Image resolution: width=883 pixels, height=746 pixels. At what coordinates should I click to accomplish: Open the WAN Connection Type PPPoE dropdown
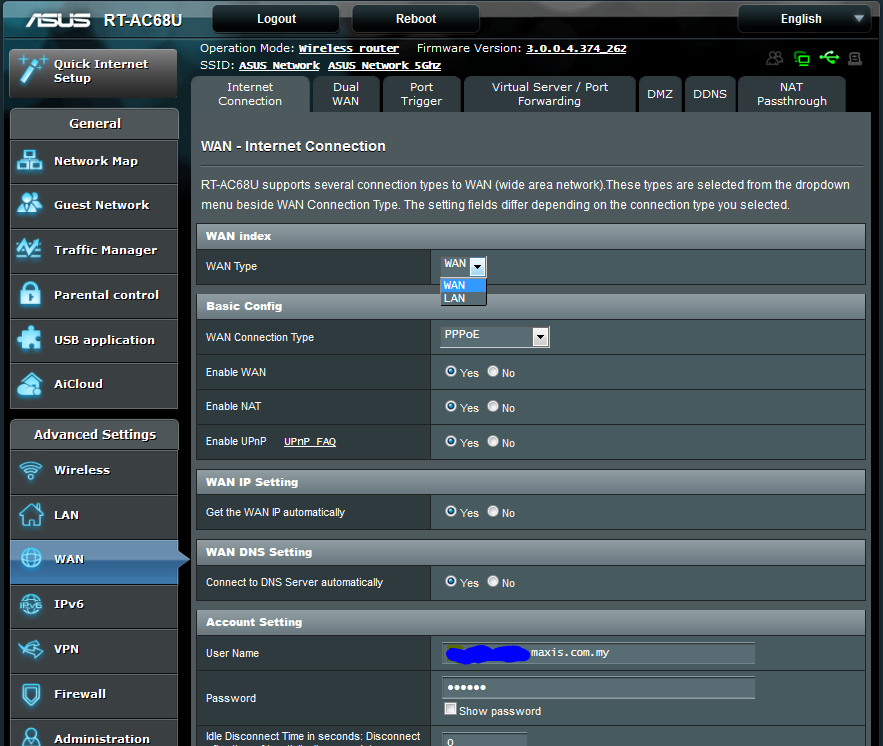pyautogui.click(x=494, y=337)
